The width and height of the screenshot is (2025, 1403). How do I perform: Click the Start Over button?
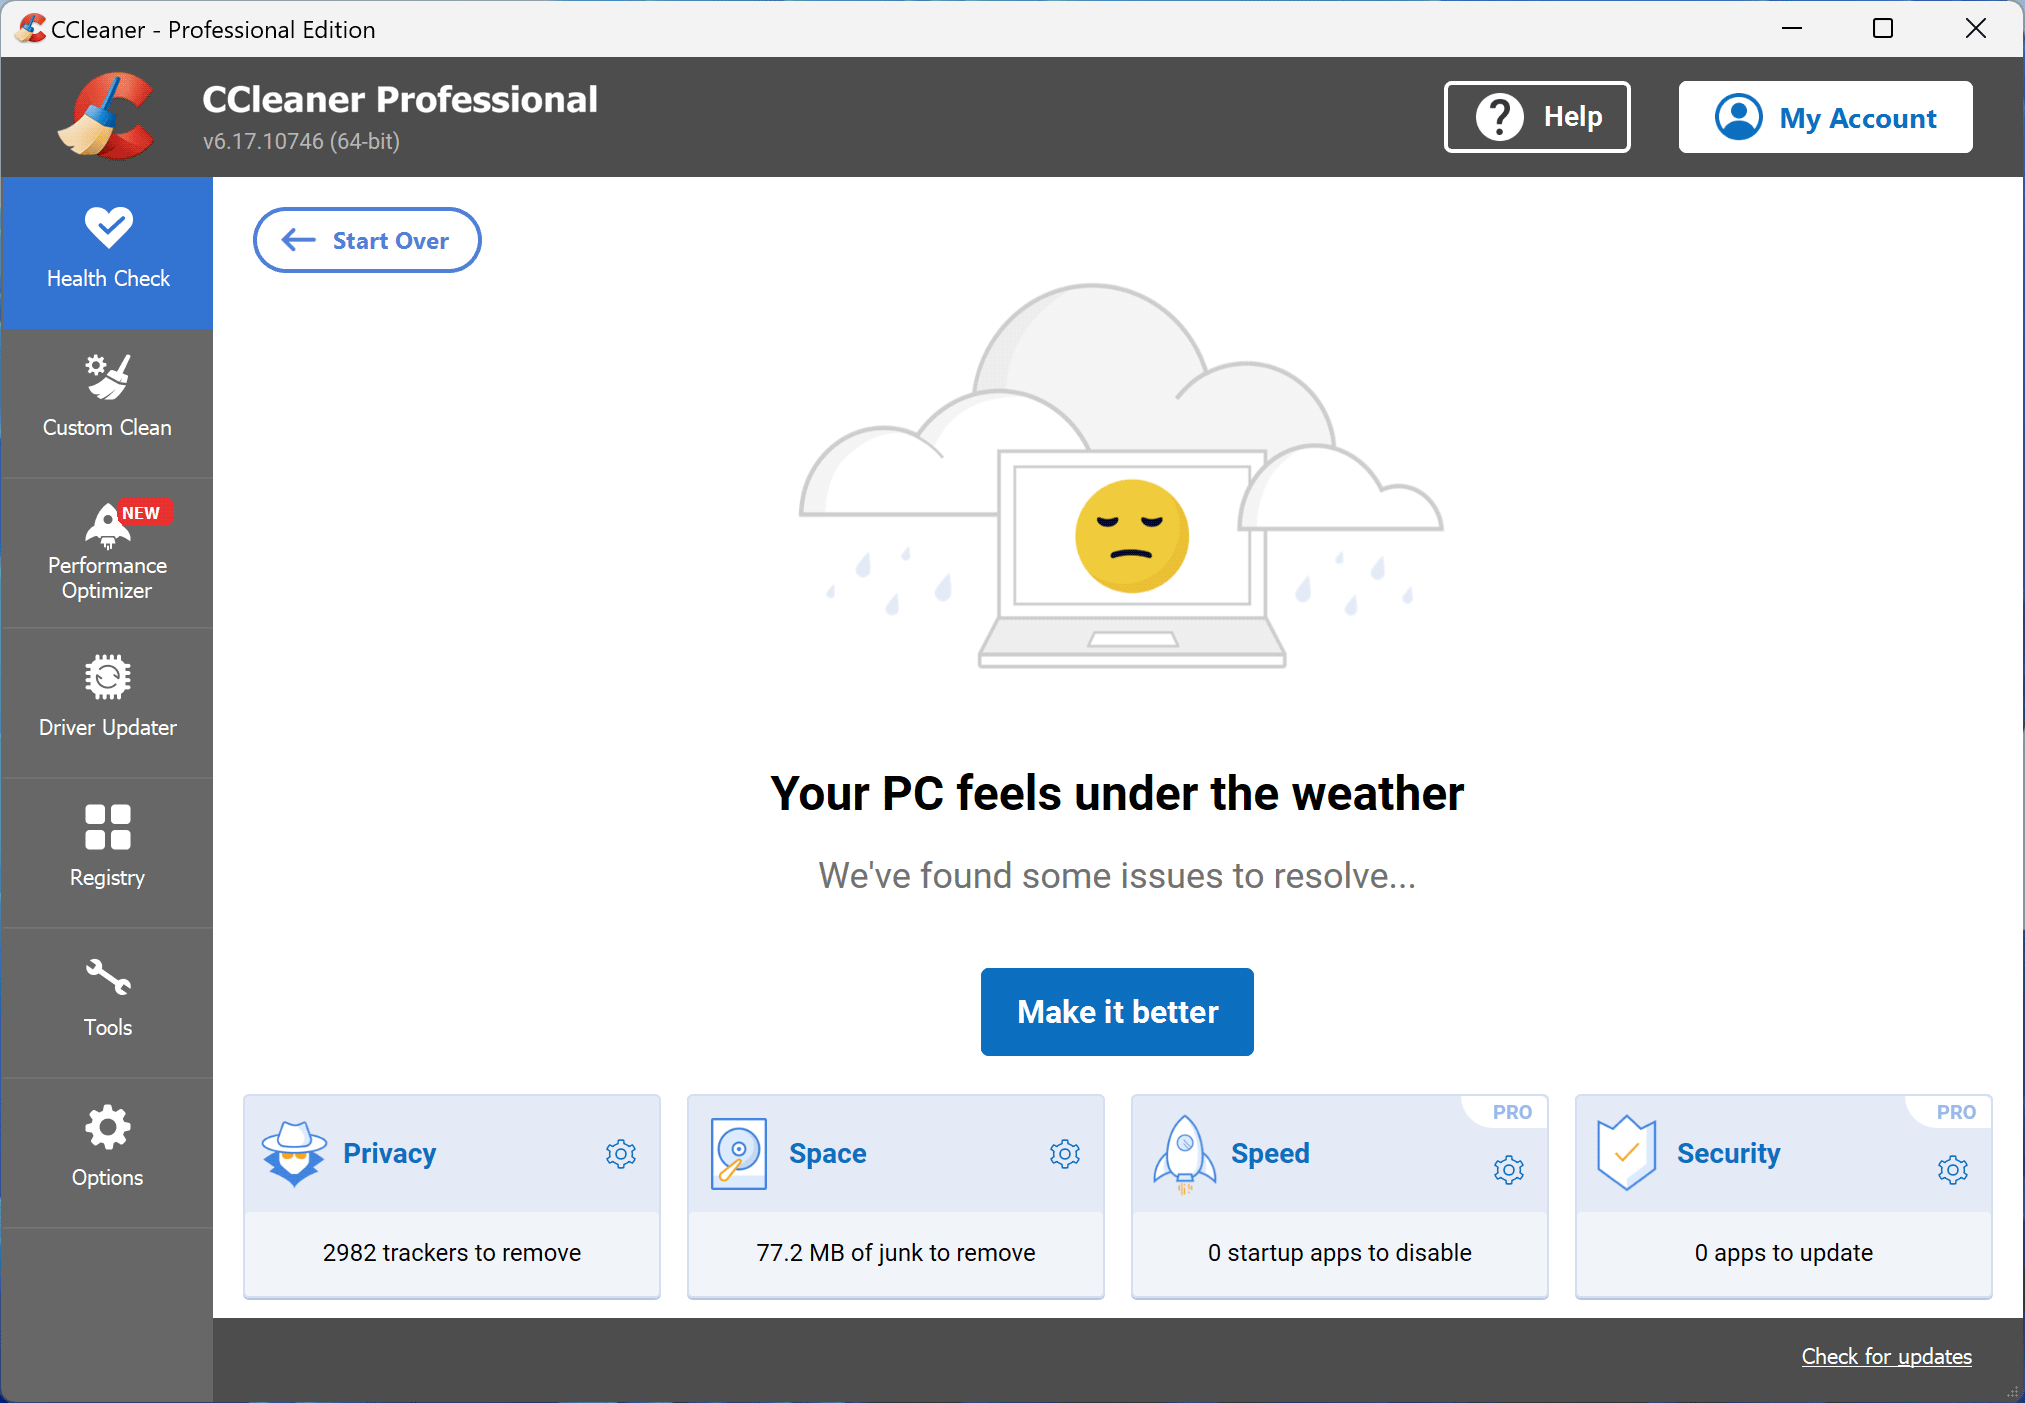coord(365,240)
